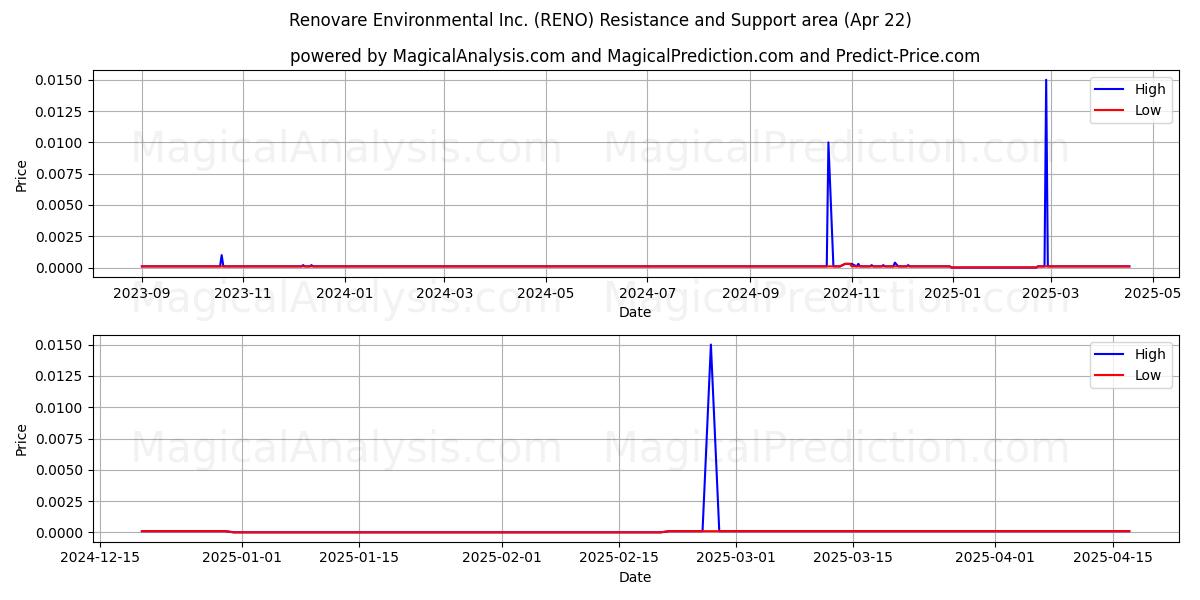The width and height of the screenshot is (1200, 600).
Task: Click the 2025-04-01 label on bottom chart
Action: 996,558
